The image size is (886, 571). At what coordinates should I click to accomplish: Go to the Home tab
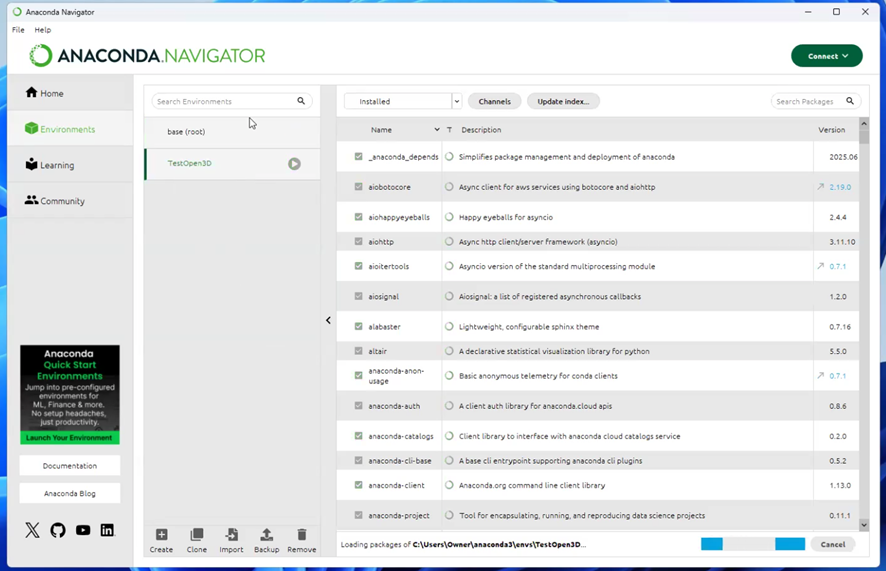71,93
